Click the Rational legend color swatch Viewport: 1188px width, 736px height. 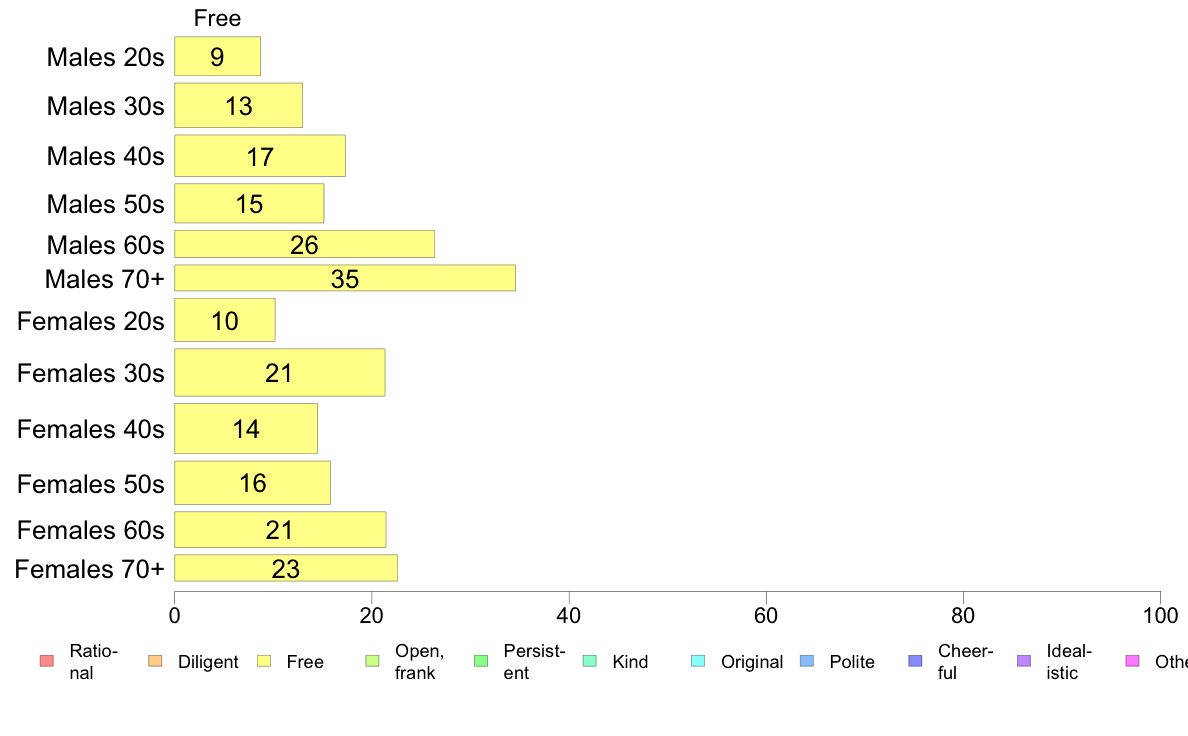coord(46,661)
